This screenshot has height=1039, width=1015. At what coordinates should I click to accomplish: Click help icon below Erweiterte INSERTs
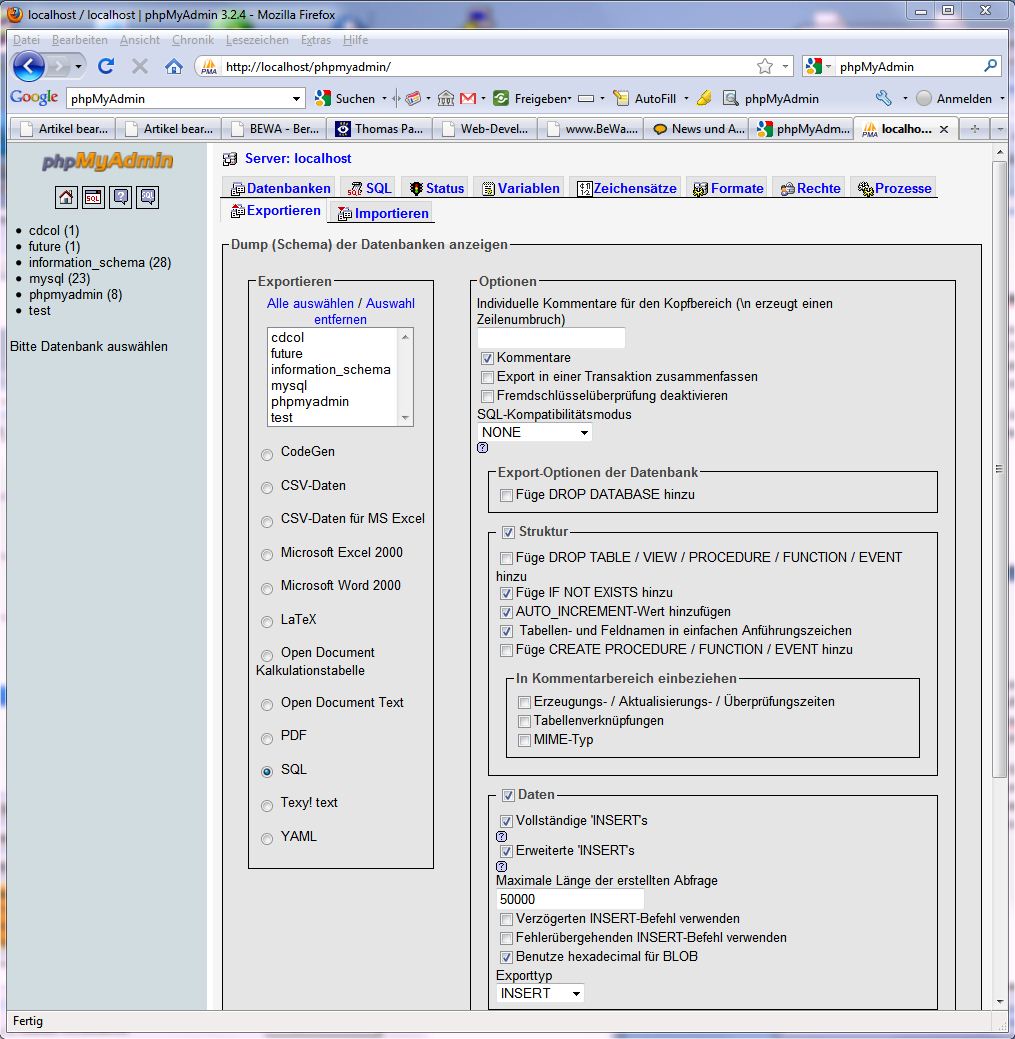coord(502,866)
